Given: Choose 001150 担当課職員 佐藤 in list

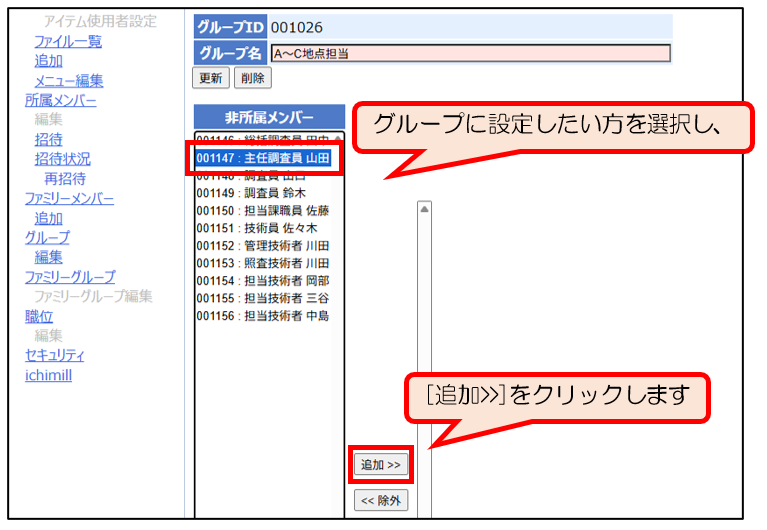Looking at the screenshot, I should pyautogui.click(x=263, y=211).
